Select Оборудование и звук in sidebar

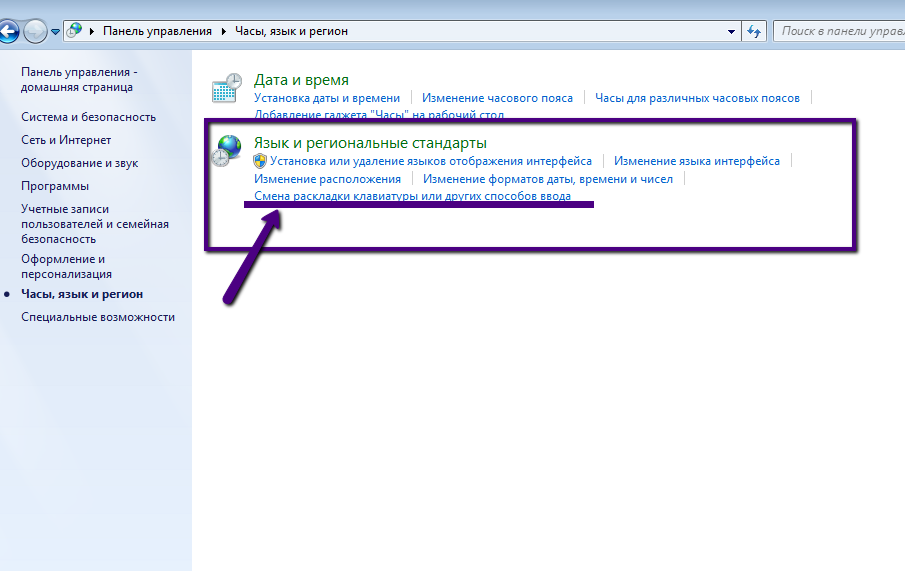pyautogui.click(x=80, y=163)
